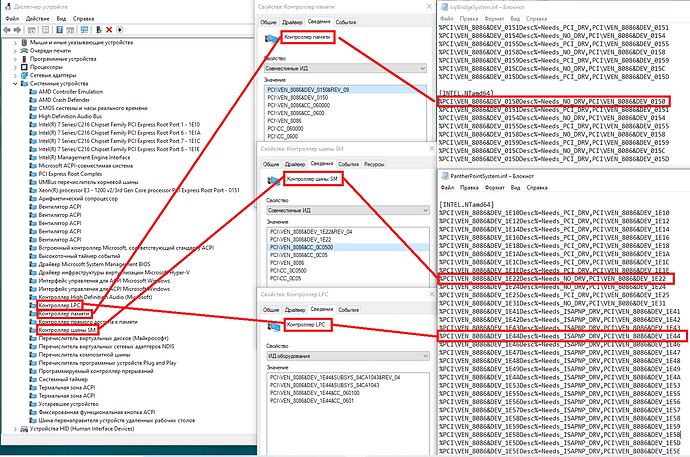Click the device icon in Контроллер шины SM properties
Viewport: 690px width, 457px height.
[x=274, y=180]
